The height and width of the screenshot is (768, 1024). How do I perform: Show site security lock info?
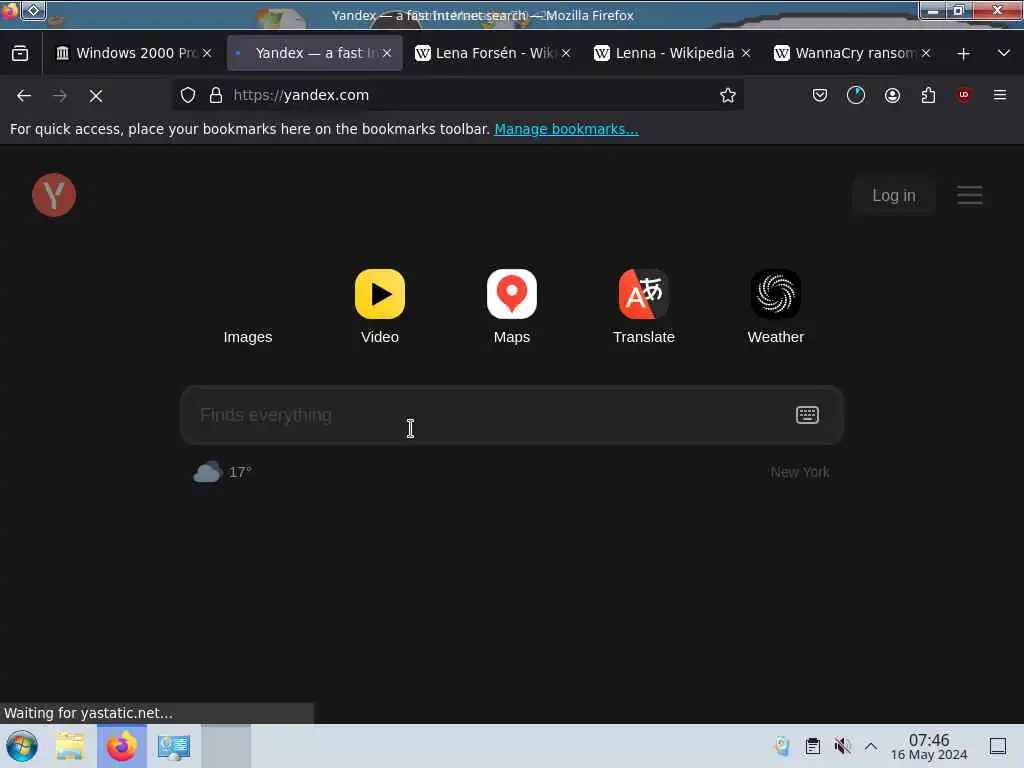[x=216, y=95]
